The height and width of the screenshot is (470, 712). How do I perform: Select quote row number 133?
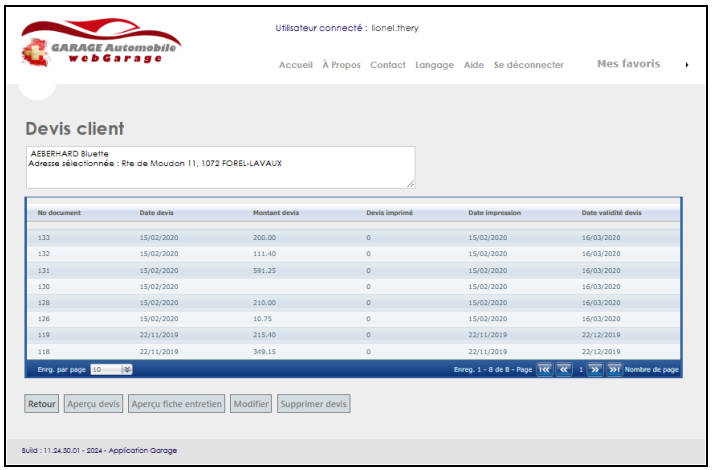[x=44, y=237]
